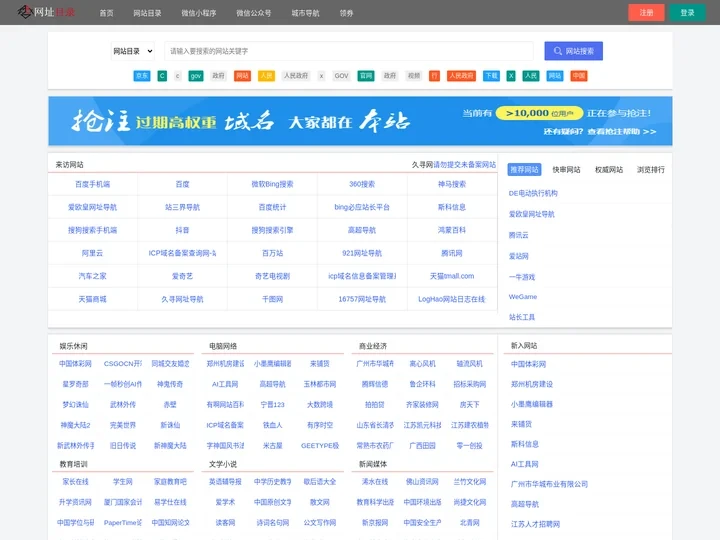The image size is (720, 540).
Task: Open the 神马搜索 link
Action: pos(452,184)
